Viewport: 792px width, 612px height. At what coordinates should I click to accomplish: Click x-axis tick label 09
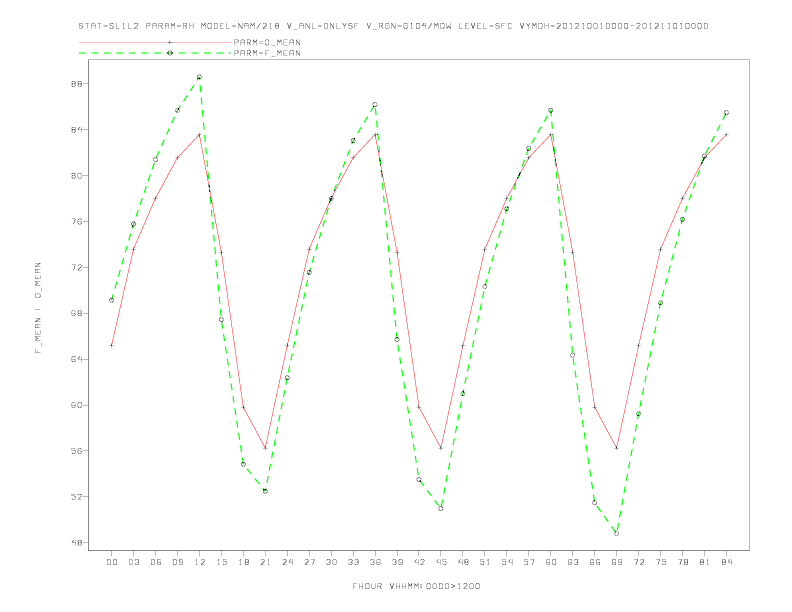[177, 562]
